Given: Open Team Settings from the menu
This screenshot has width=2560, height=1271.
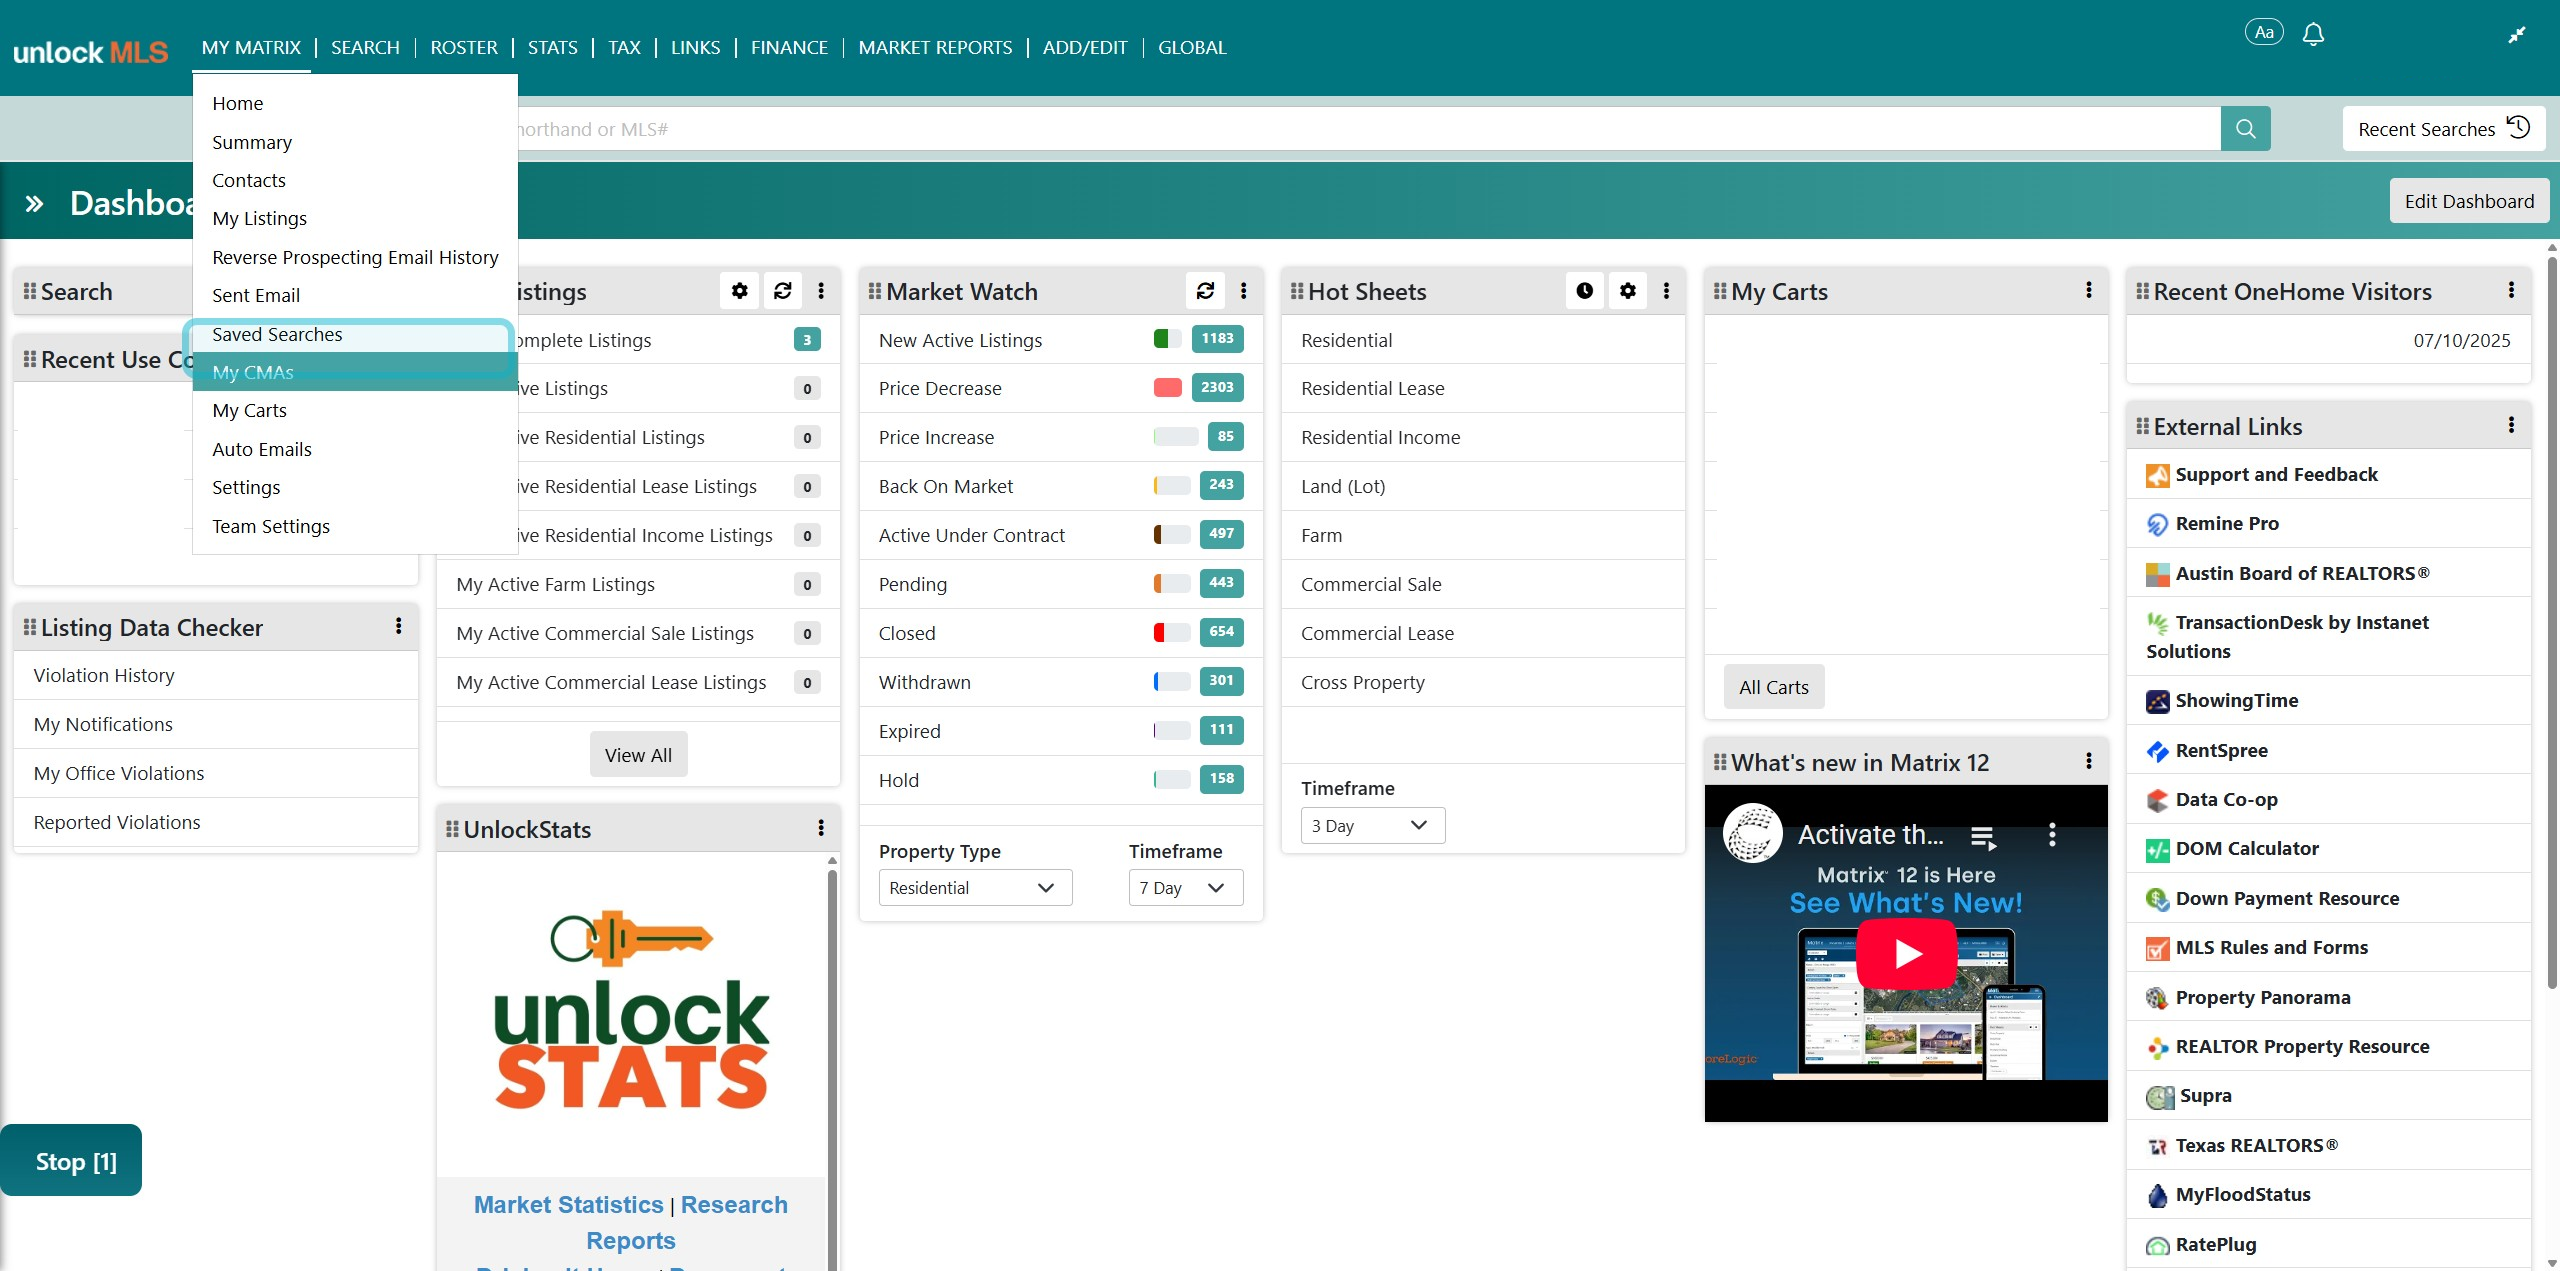Looking at the screenshot, I should point(354,527).
